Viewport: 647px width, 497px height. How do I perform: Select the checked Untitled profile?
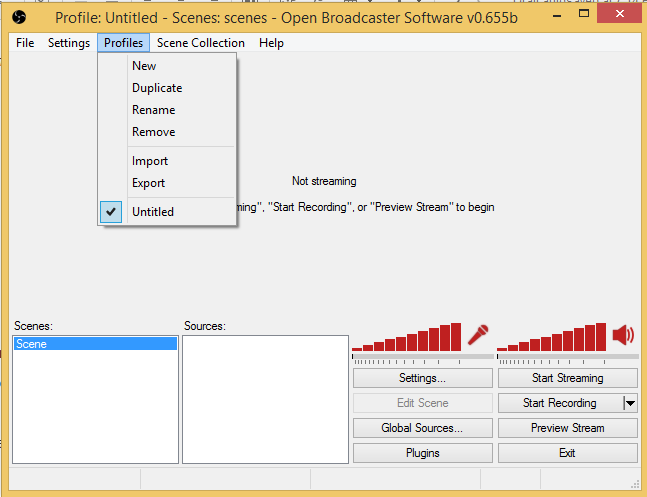pos(153,212)
